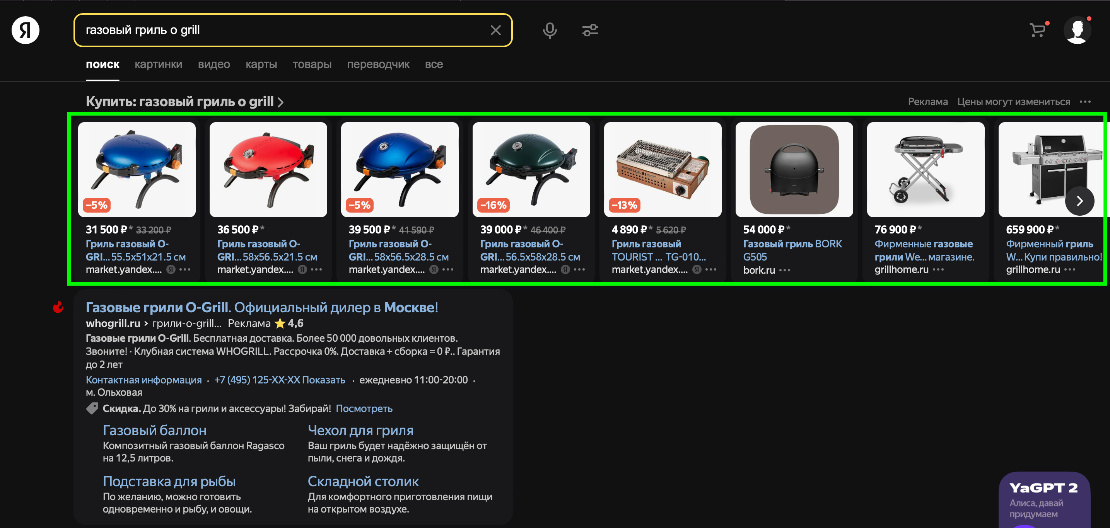Switch to the Товары tab
The width and height of the screenshot is (1110, 528).
pyautogui.click(x=312, y=65)
